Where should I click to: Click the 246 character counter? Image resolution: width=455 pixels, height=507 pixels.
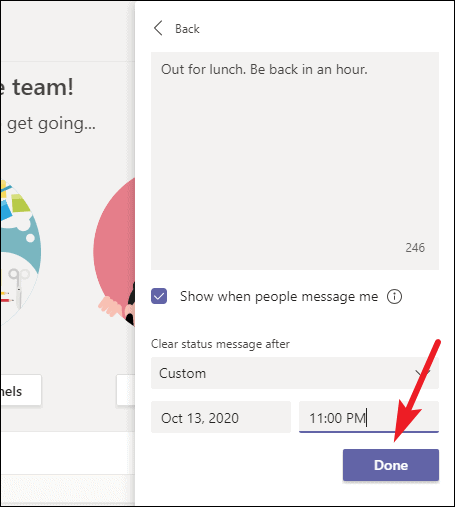pos(415,248)
